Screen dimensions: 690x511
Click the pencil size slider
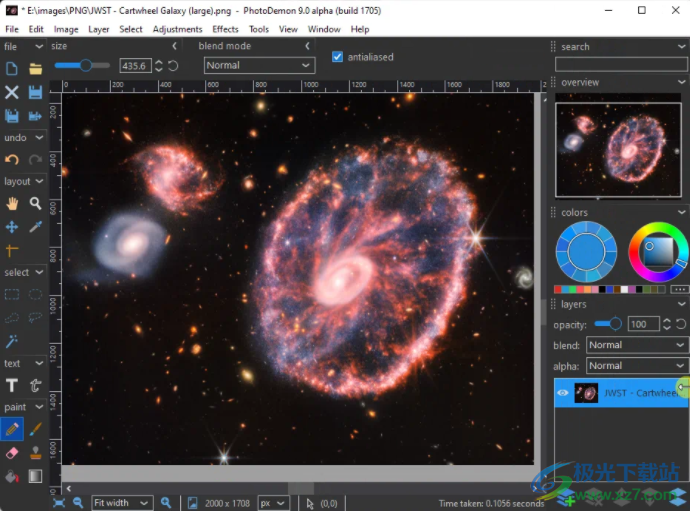(82, 66)
